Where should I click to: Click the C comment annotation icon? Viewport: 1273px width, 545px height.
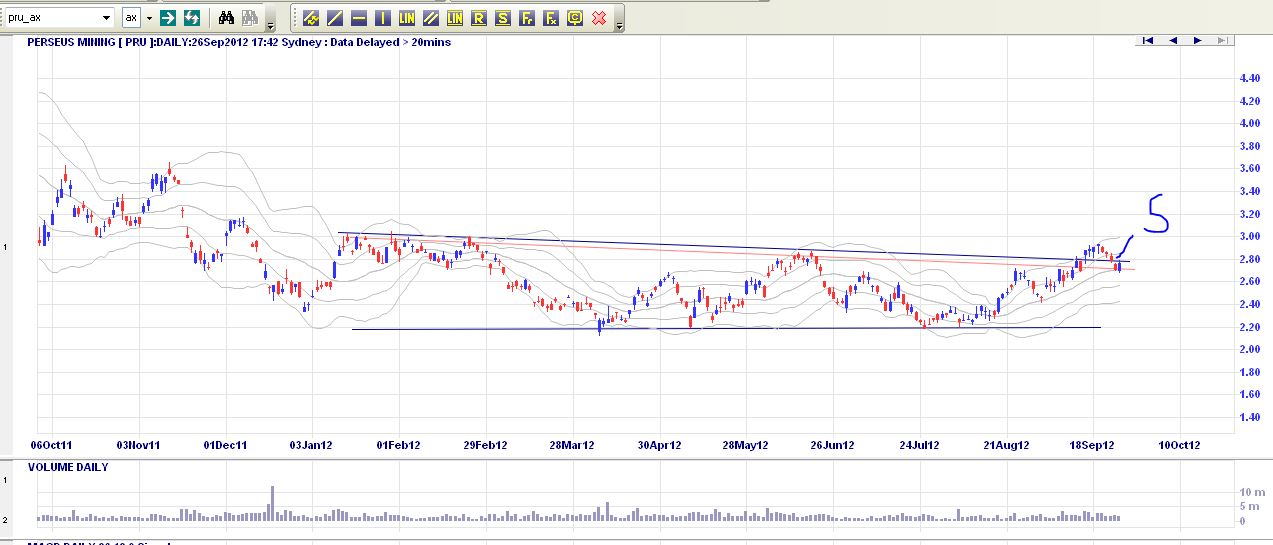(x=575, y=18)
